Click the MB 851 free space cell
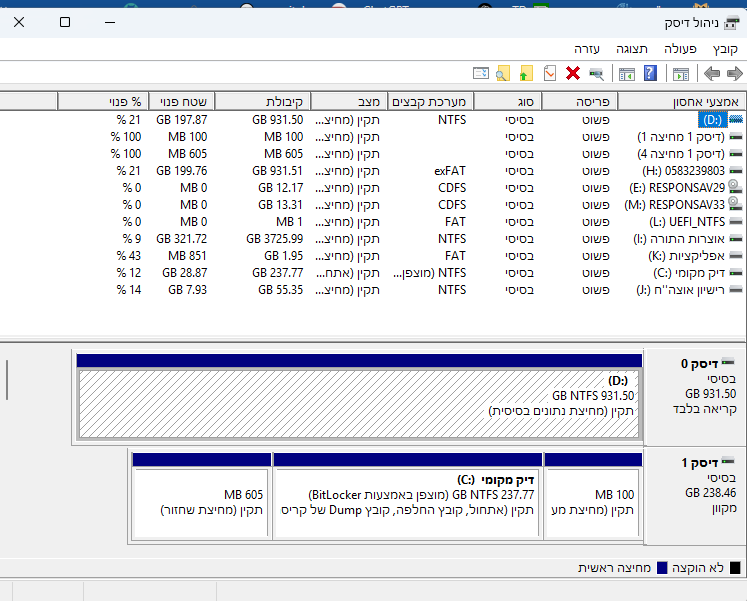Image resolution: width=747 pixels, height=601 pixels. tap(187, 256)
